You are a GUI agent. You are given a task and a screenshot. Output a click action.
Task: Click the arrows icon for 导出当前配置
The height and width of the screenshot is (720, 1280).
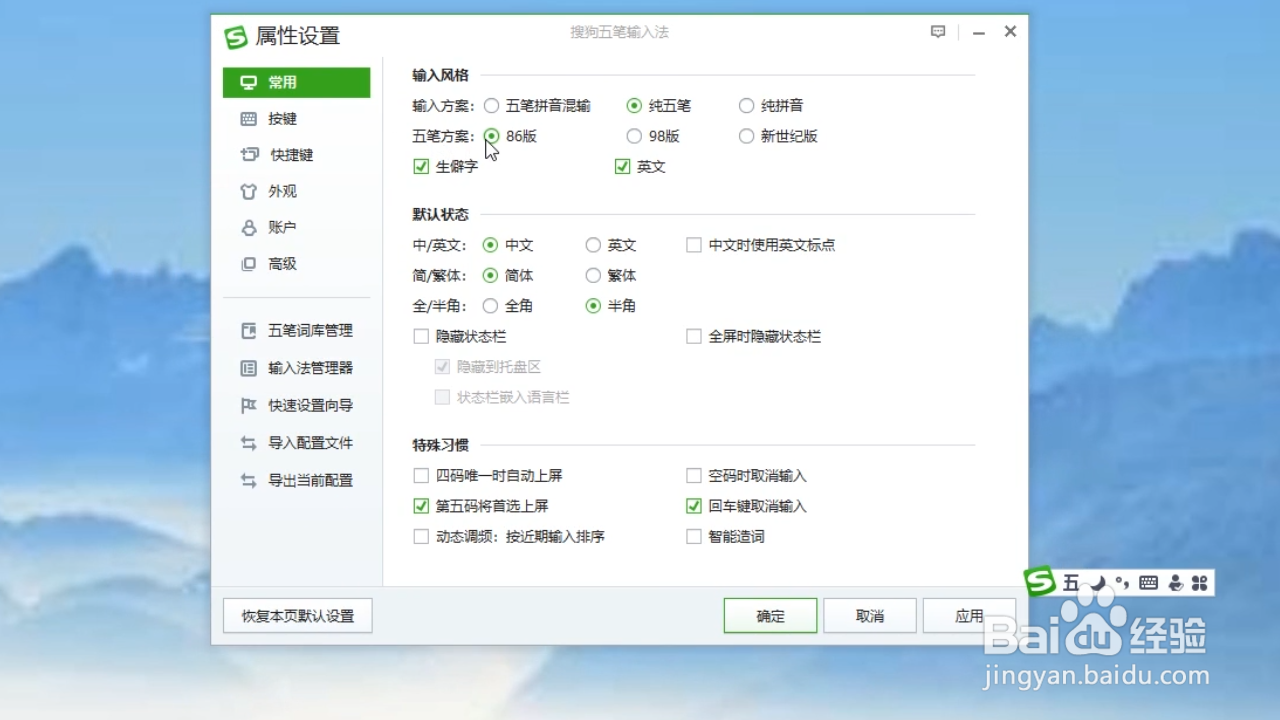[249, 481]
